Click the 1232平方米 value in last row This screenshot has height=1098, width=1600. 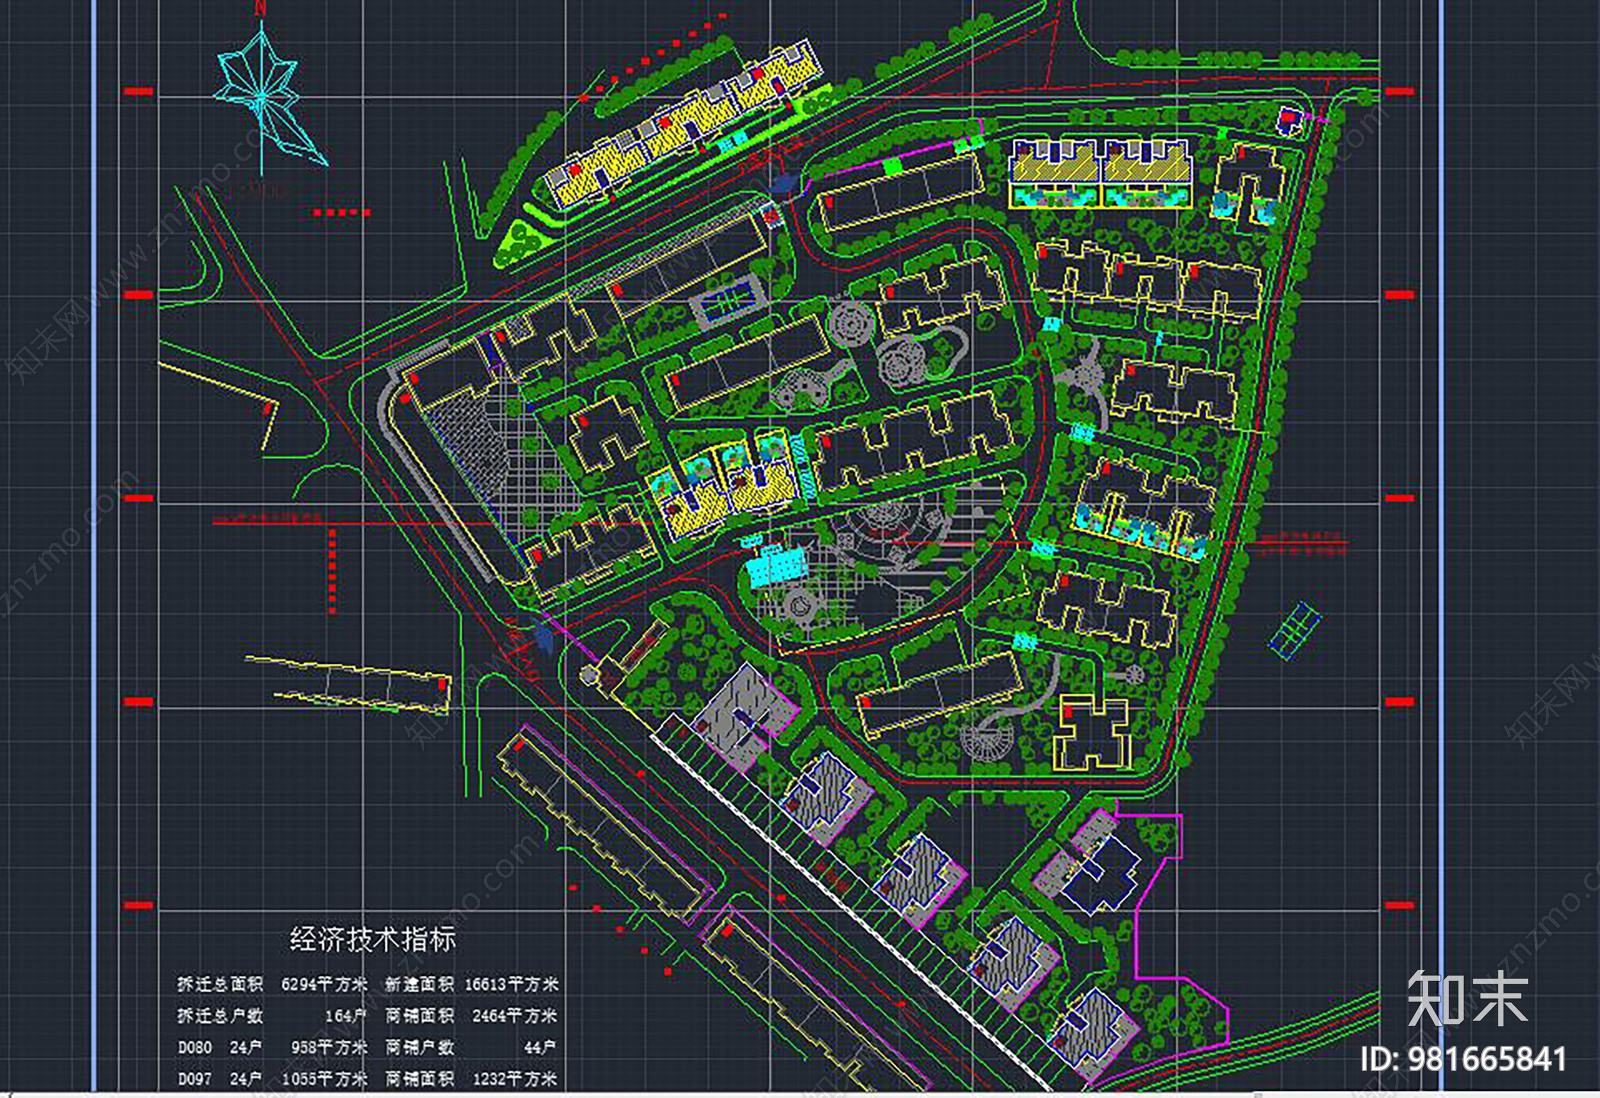click(515, 1079)
